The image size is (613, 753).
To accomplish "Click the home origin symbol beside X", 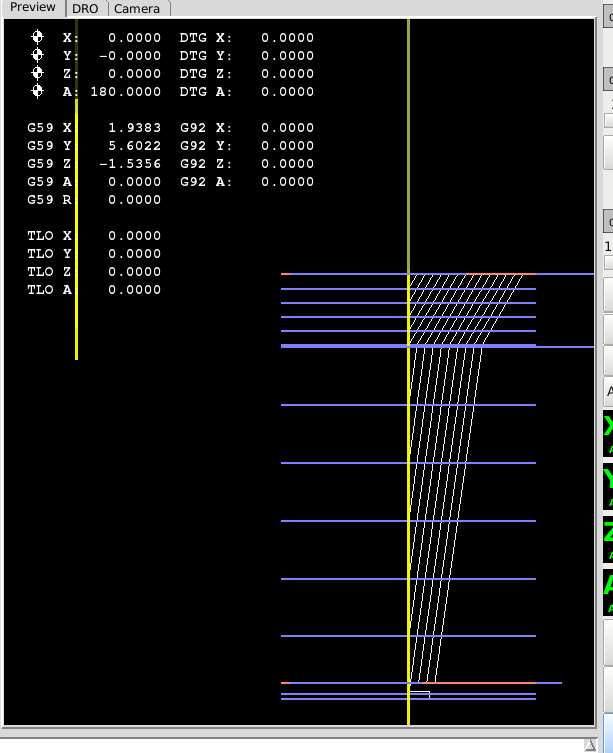I will pyautogui.click(x=38, y=37).
